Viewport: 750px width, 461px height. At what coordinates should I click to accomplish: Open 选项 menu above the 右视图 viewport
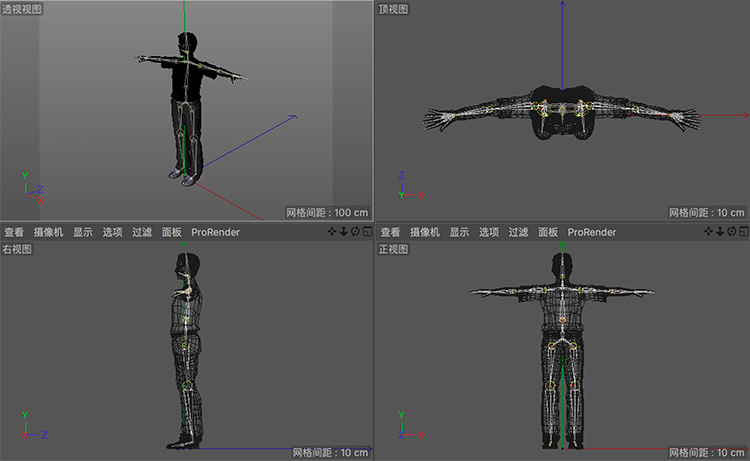click(x=112, y=232)
